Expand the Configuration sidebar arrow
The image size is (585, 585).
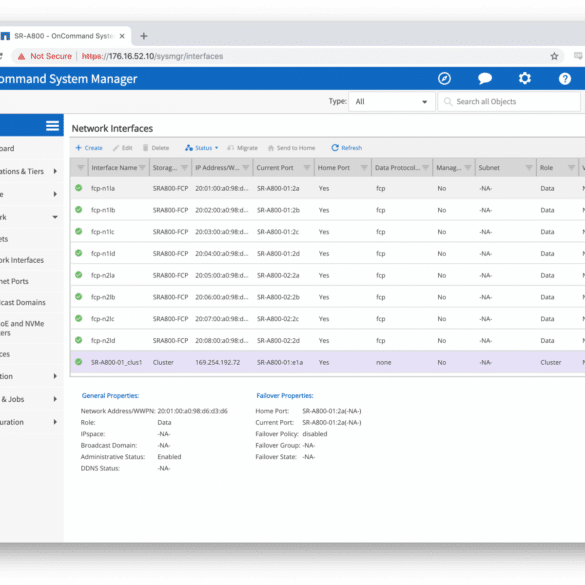pyautogui.click(x=55, y=422)
